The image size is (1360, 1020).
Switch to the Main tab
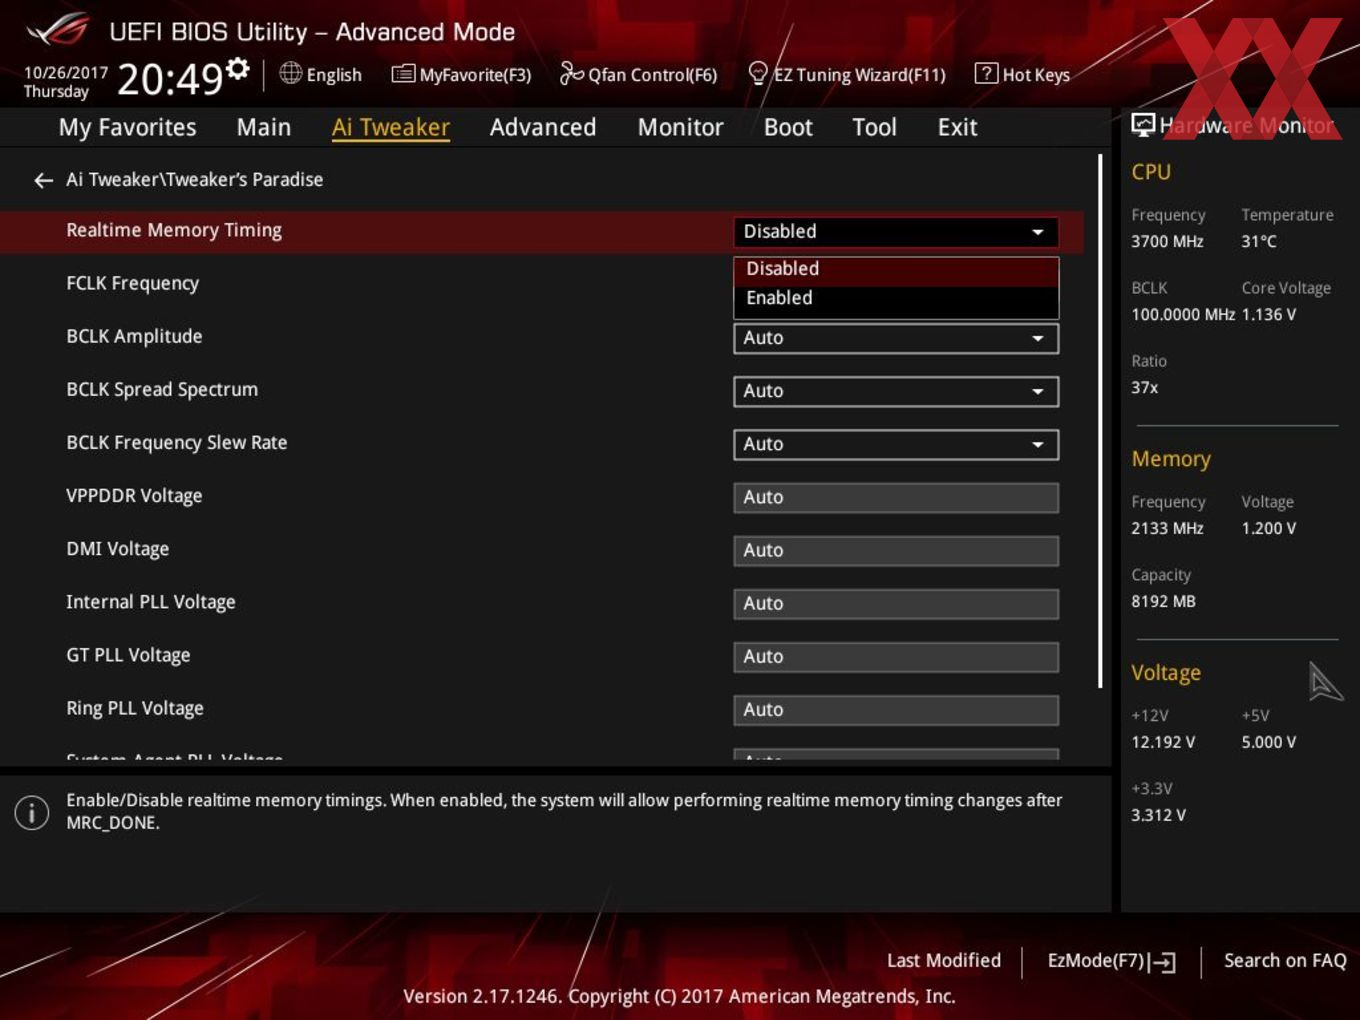tap(264, 127)
